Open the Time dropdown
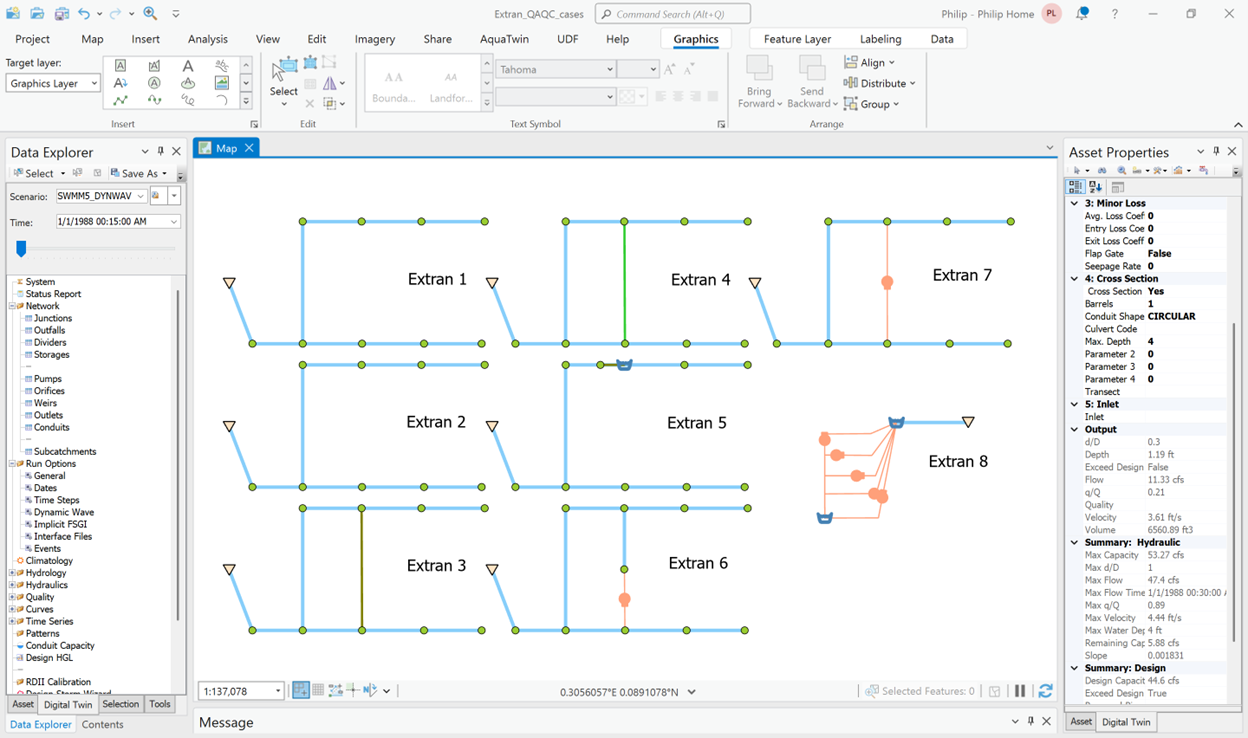The height and width of the screenshot is (738, 1248). [x=174, y=222]
